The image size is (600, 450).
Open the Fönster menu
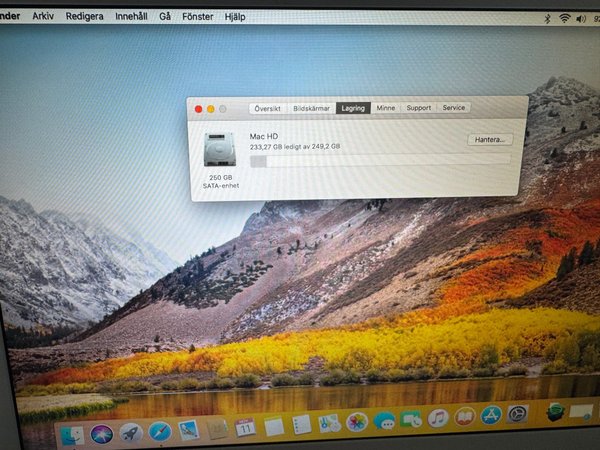coord(197,17)
